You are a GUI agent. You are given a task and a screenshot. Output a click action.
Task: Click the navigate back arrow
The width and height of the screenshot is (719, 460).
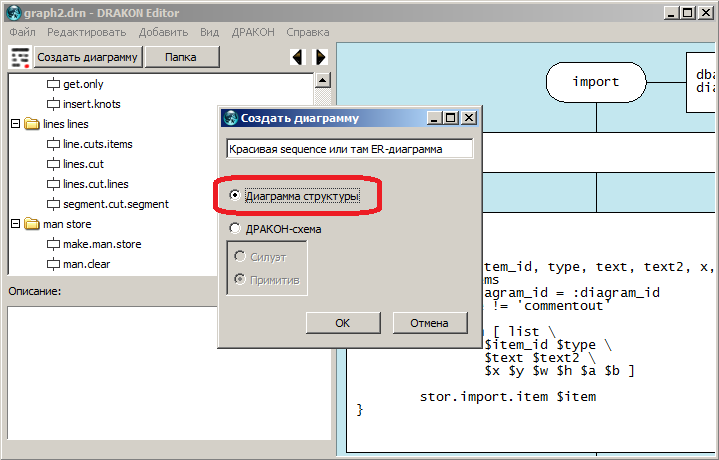point(297,57)
